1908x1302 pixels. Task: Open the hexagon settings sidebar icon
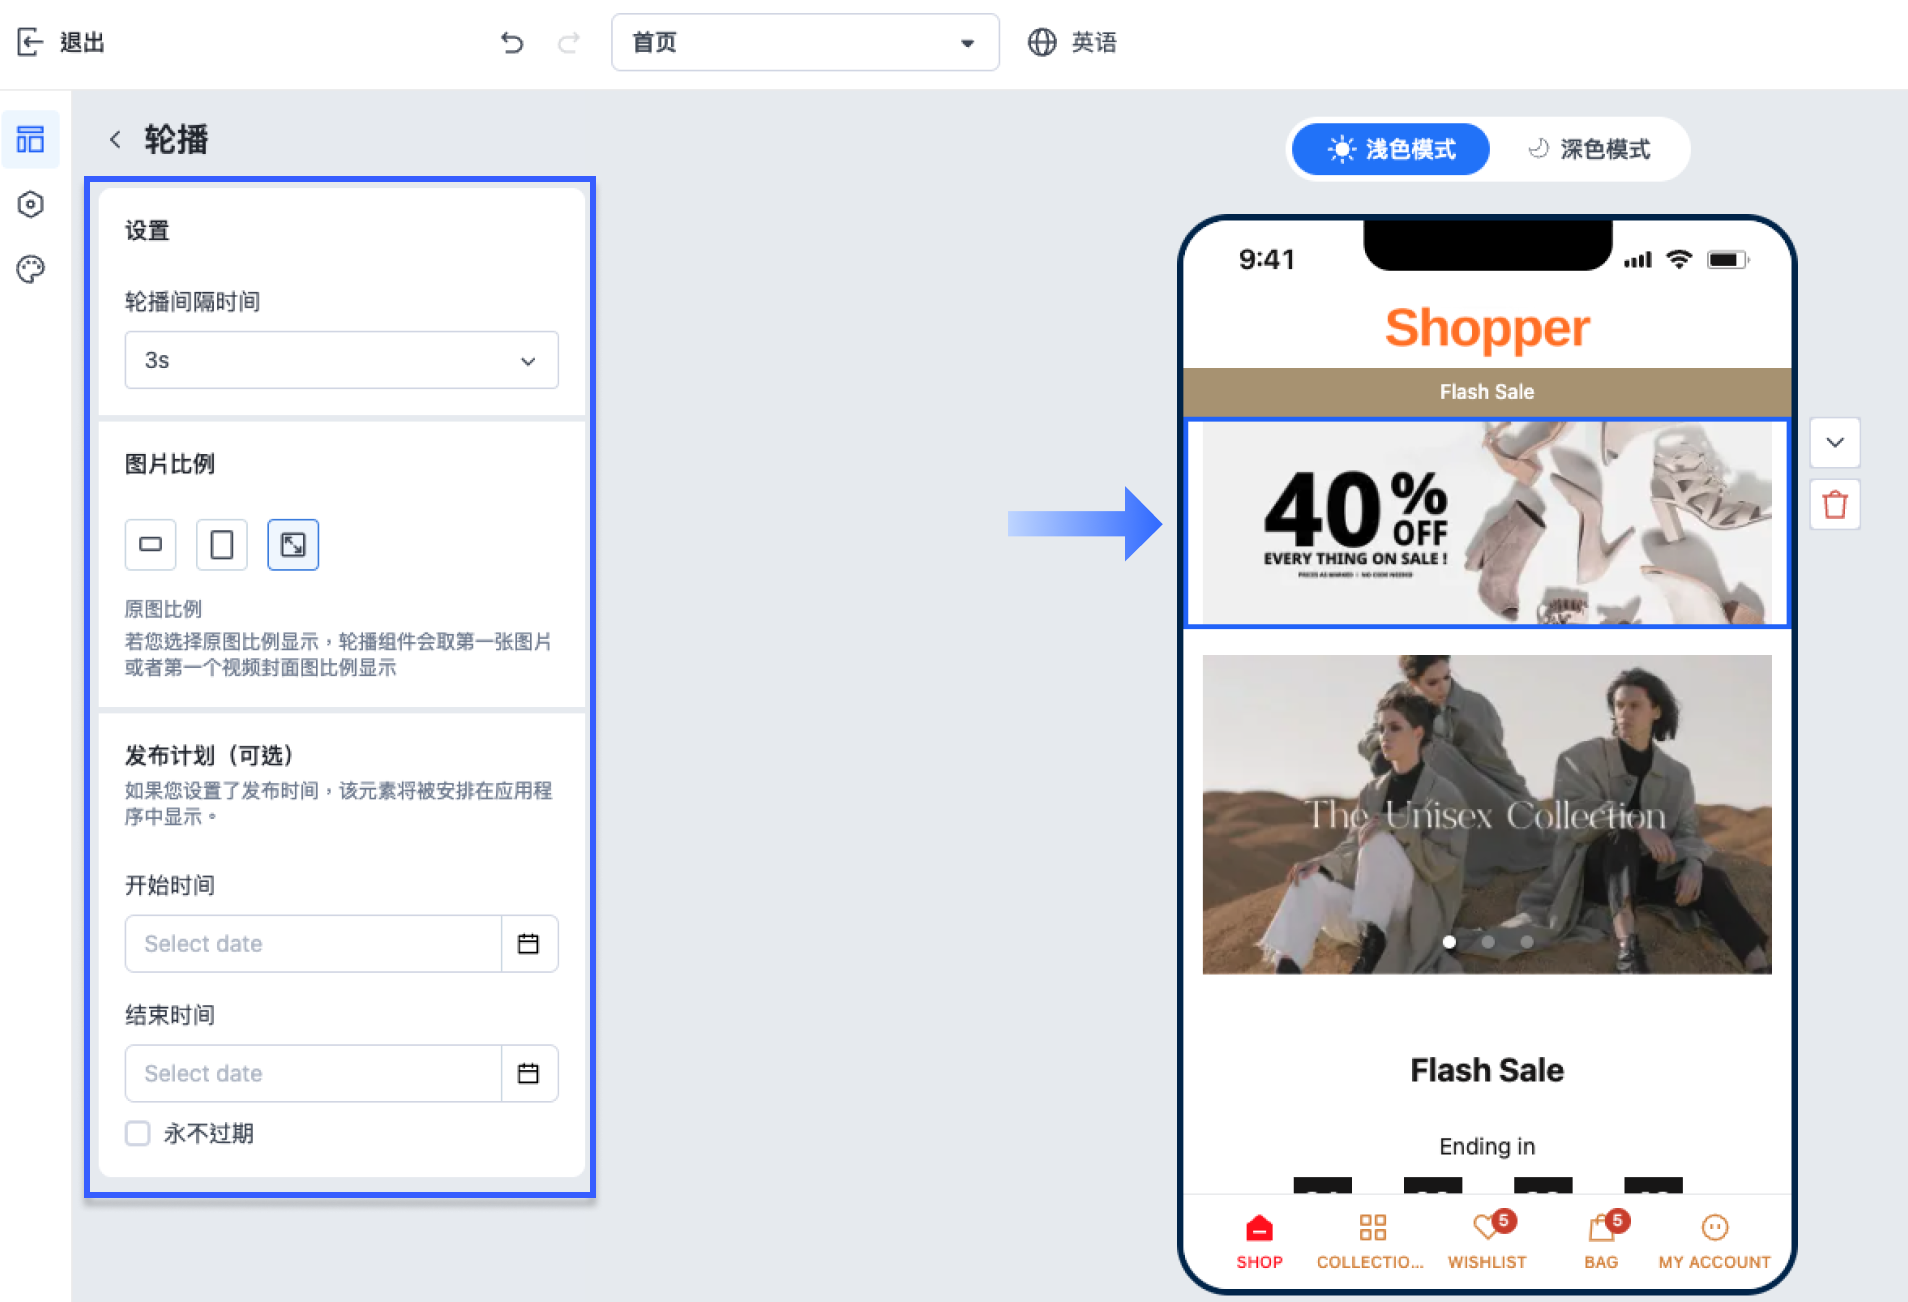pyautogui.click(x=31, y=204)
